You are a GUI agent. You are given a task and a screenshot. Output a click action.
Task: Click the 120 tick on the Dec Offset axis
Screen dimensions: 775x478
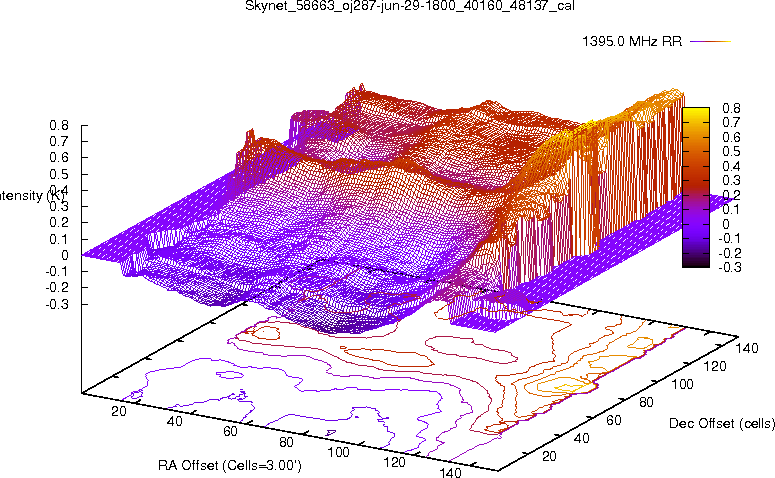[715, 366]
